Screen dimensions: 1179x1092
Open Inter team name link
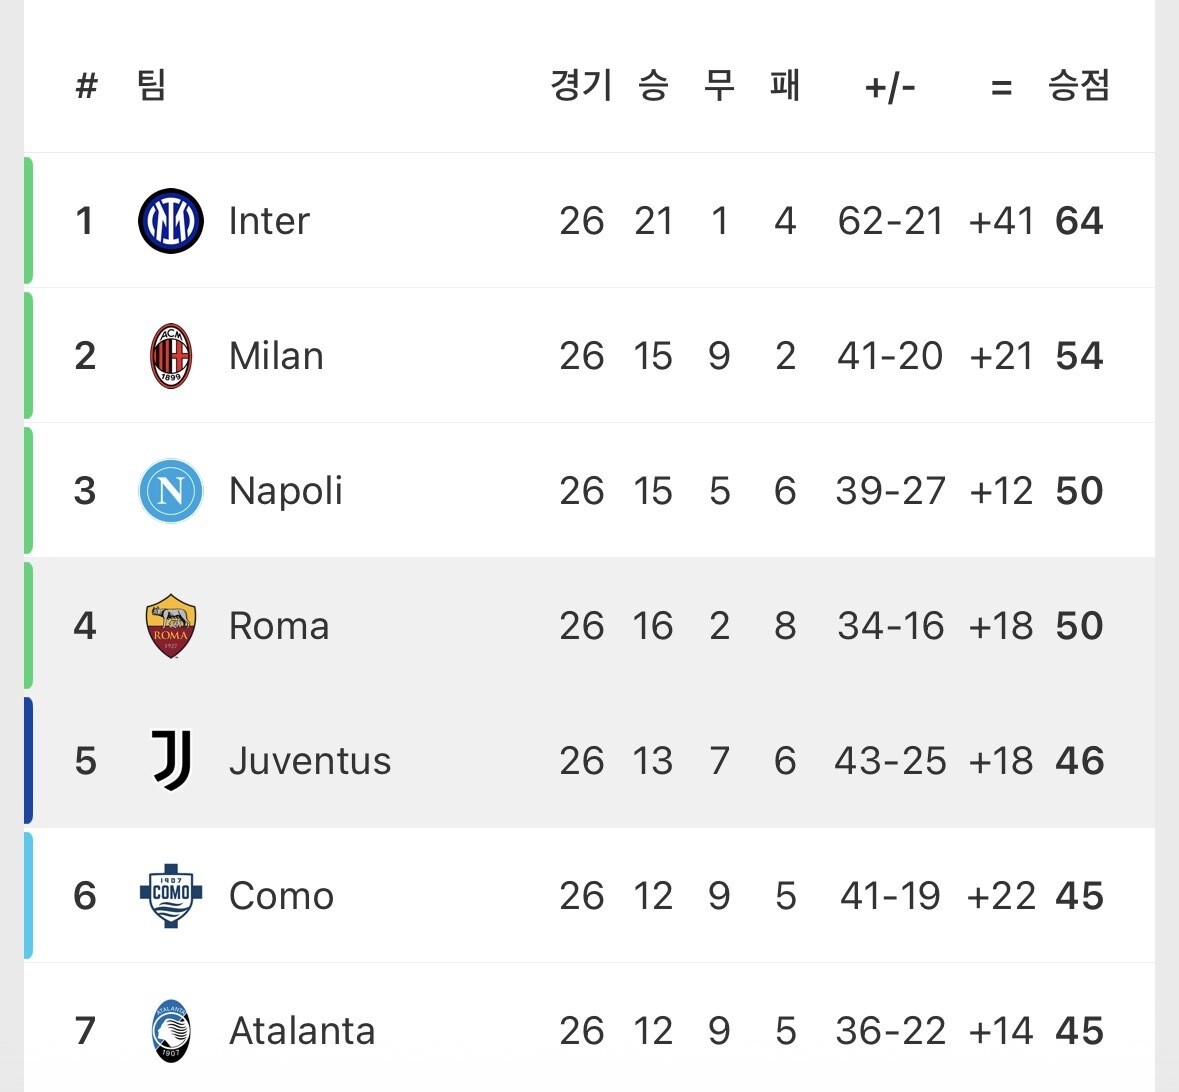(x=269, y=221)
